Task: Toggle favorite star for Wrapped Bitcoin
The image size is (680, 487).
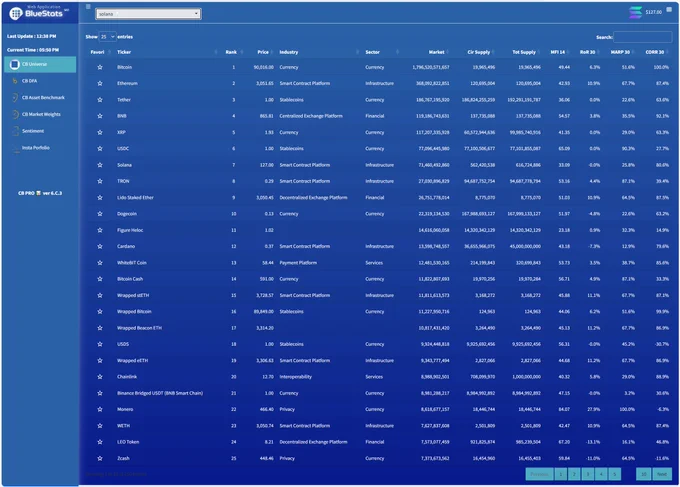Action: (100, 311)
